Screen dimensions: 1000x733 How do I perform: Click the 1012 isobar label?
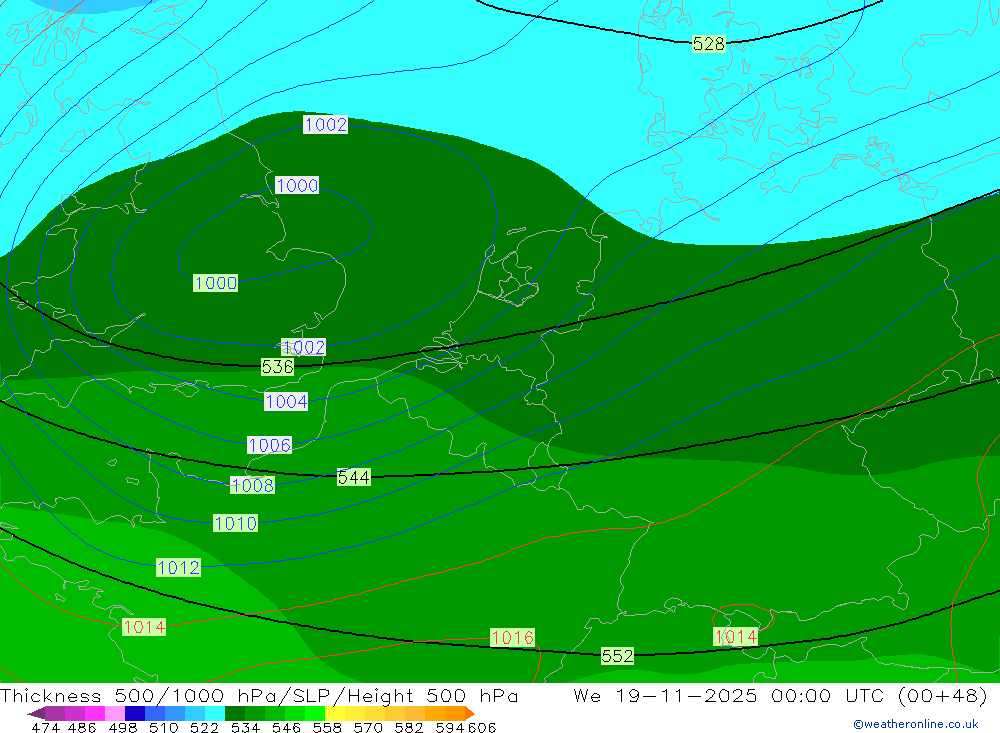[x=179, y=567]
